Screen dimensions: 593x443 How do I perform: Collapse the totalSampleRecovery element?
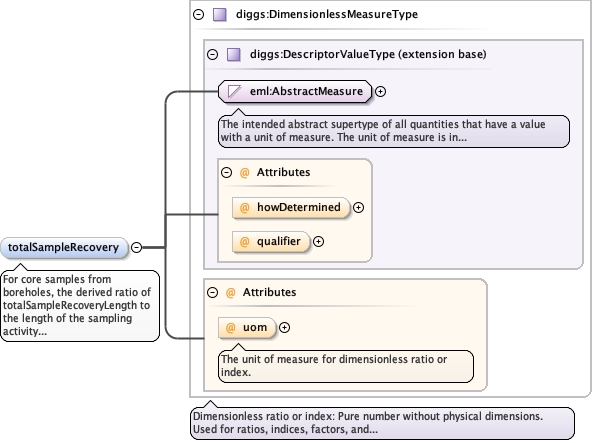[137, 247]
